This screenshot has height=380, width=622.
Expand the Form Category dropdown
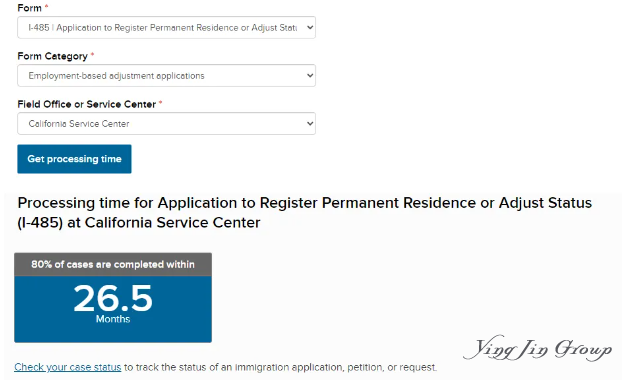pyautogui.click(x=166, y=75)
